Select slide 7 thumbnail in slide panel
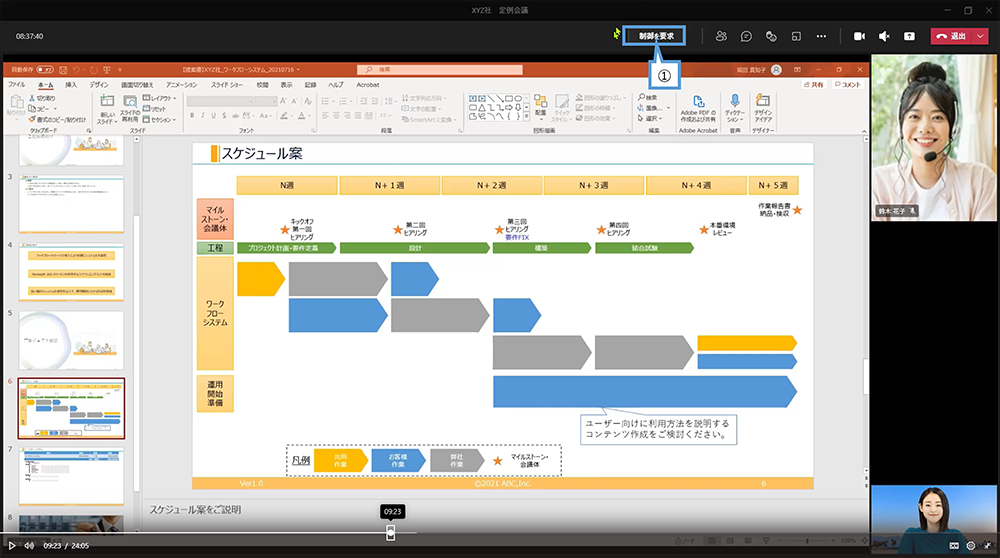 point(71,476)
